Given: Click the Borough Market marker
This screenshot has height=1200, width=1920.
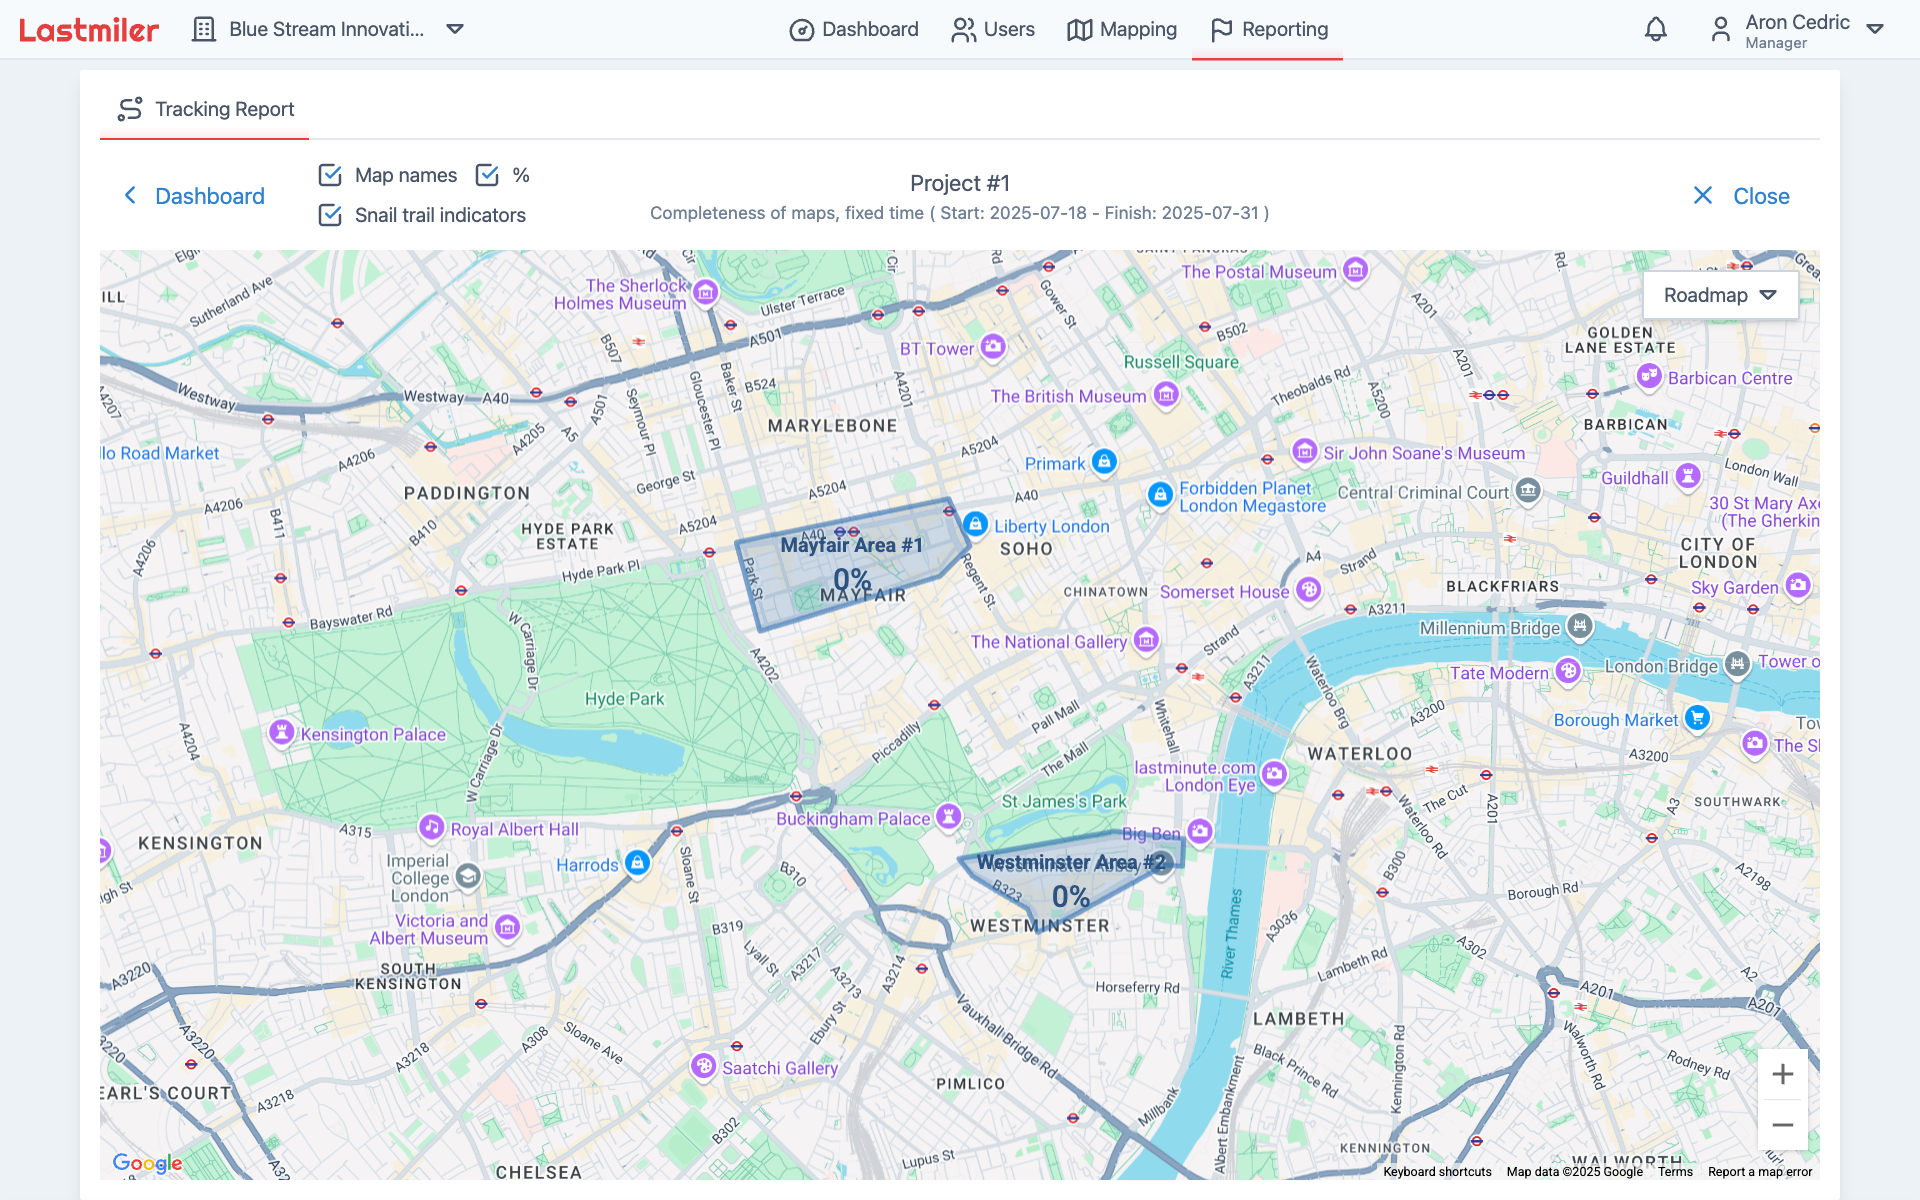Looking at the screenshot, I should pyautogui.click(x=1697, y=718).
